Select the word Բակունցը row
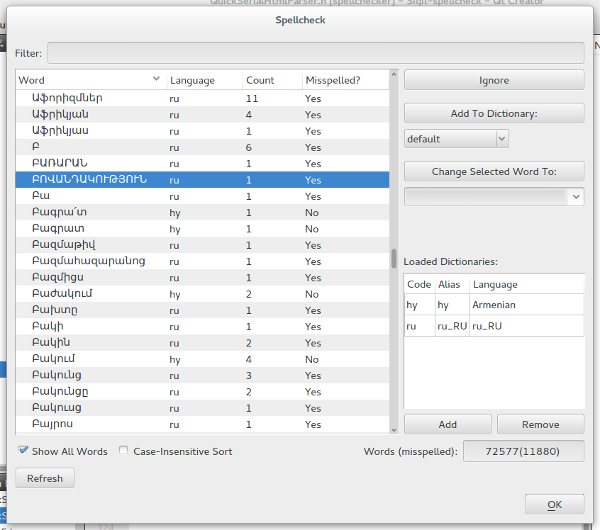Screen dimensions: 600x530 pyautogui.click(x=202, y=392)
